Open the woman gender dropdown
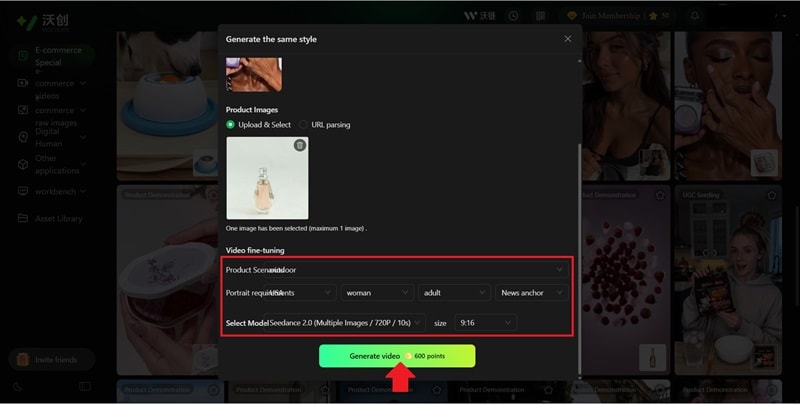Viewport: 800px width, 404px height. pyautogui.click(x=377, y=292)
